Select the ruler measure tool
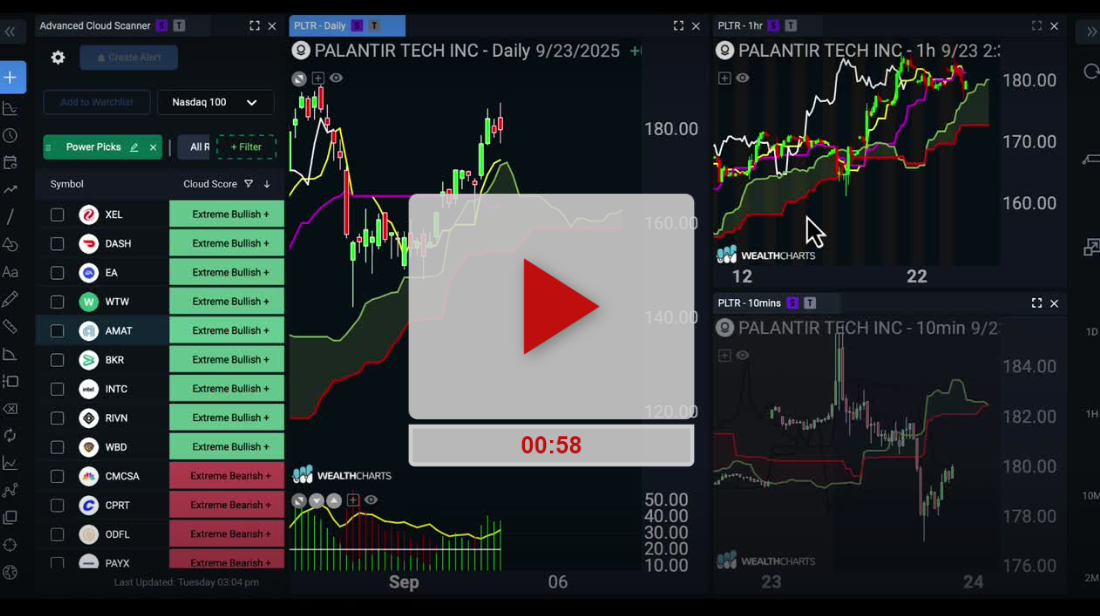 (x=10, y=327)
